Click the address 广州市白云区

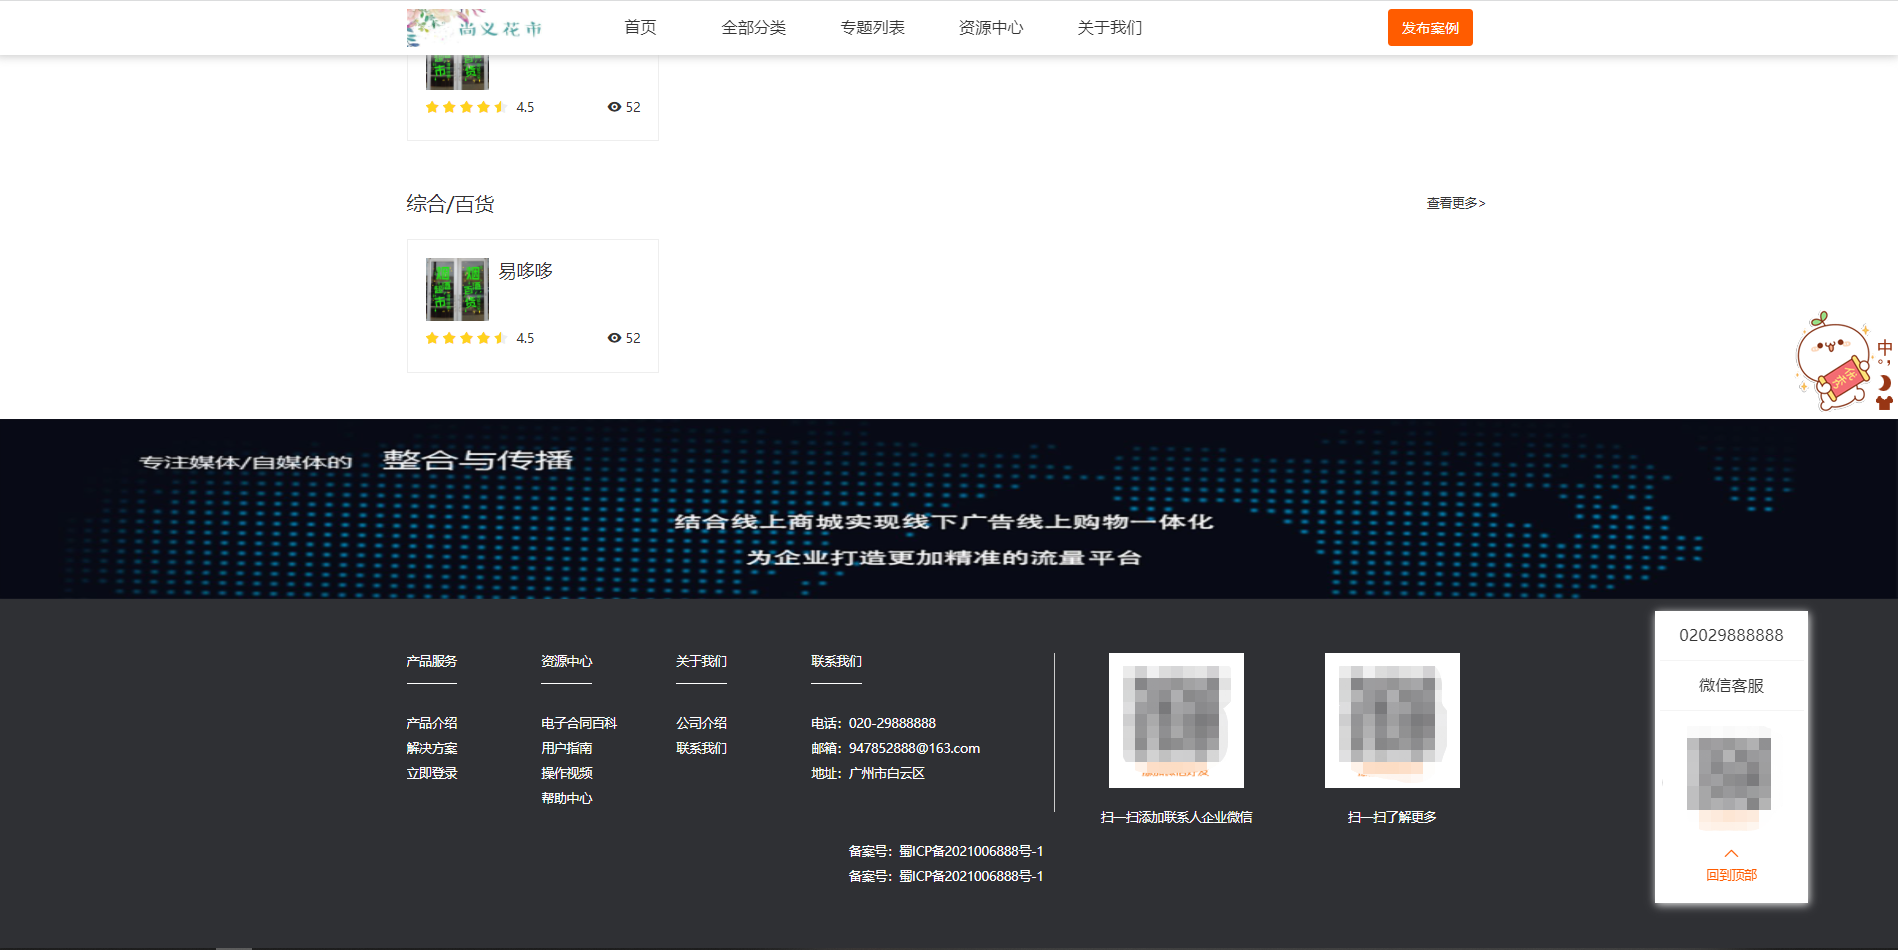click(887, 773)
